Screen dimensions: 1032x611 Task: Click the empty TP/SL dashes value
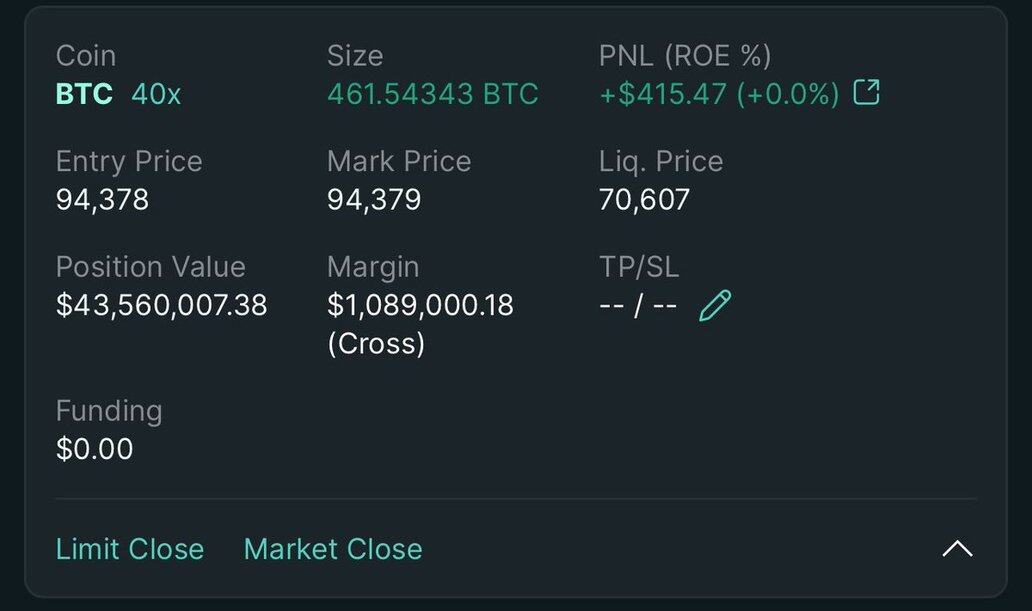click(638, 305)
